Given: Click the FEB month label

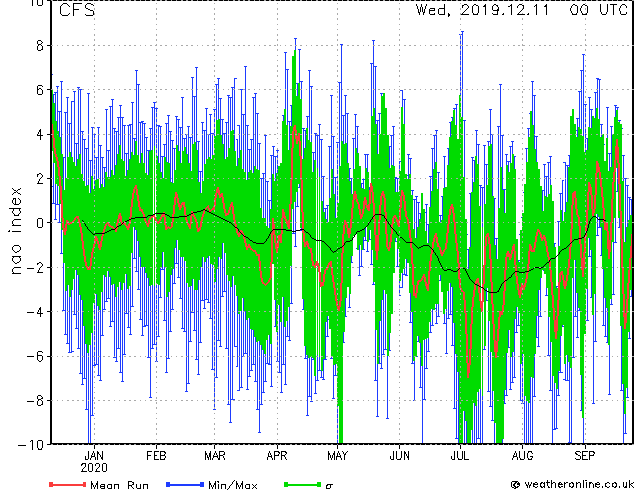Looking at the screenshot, I should 156,456.
